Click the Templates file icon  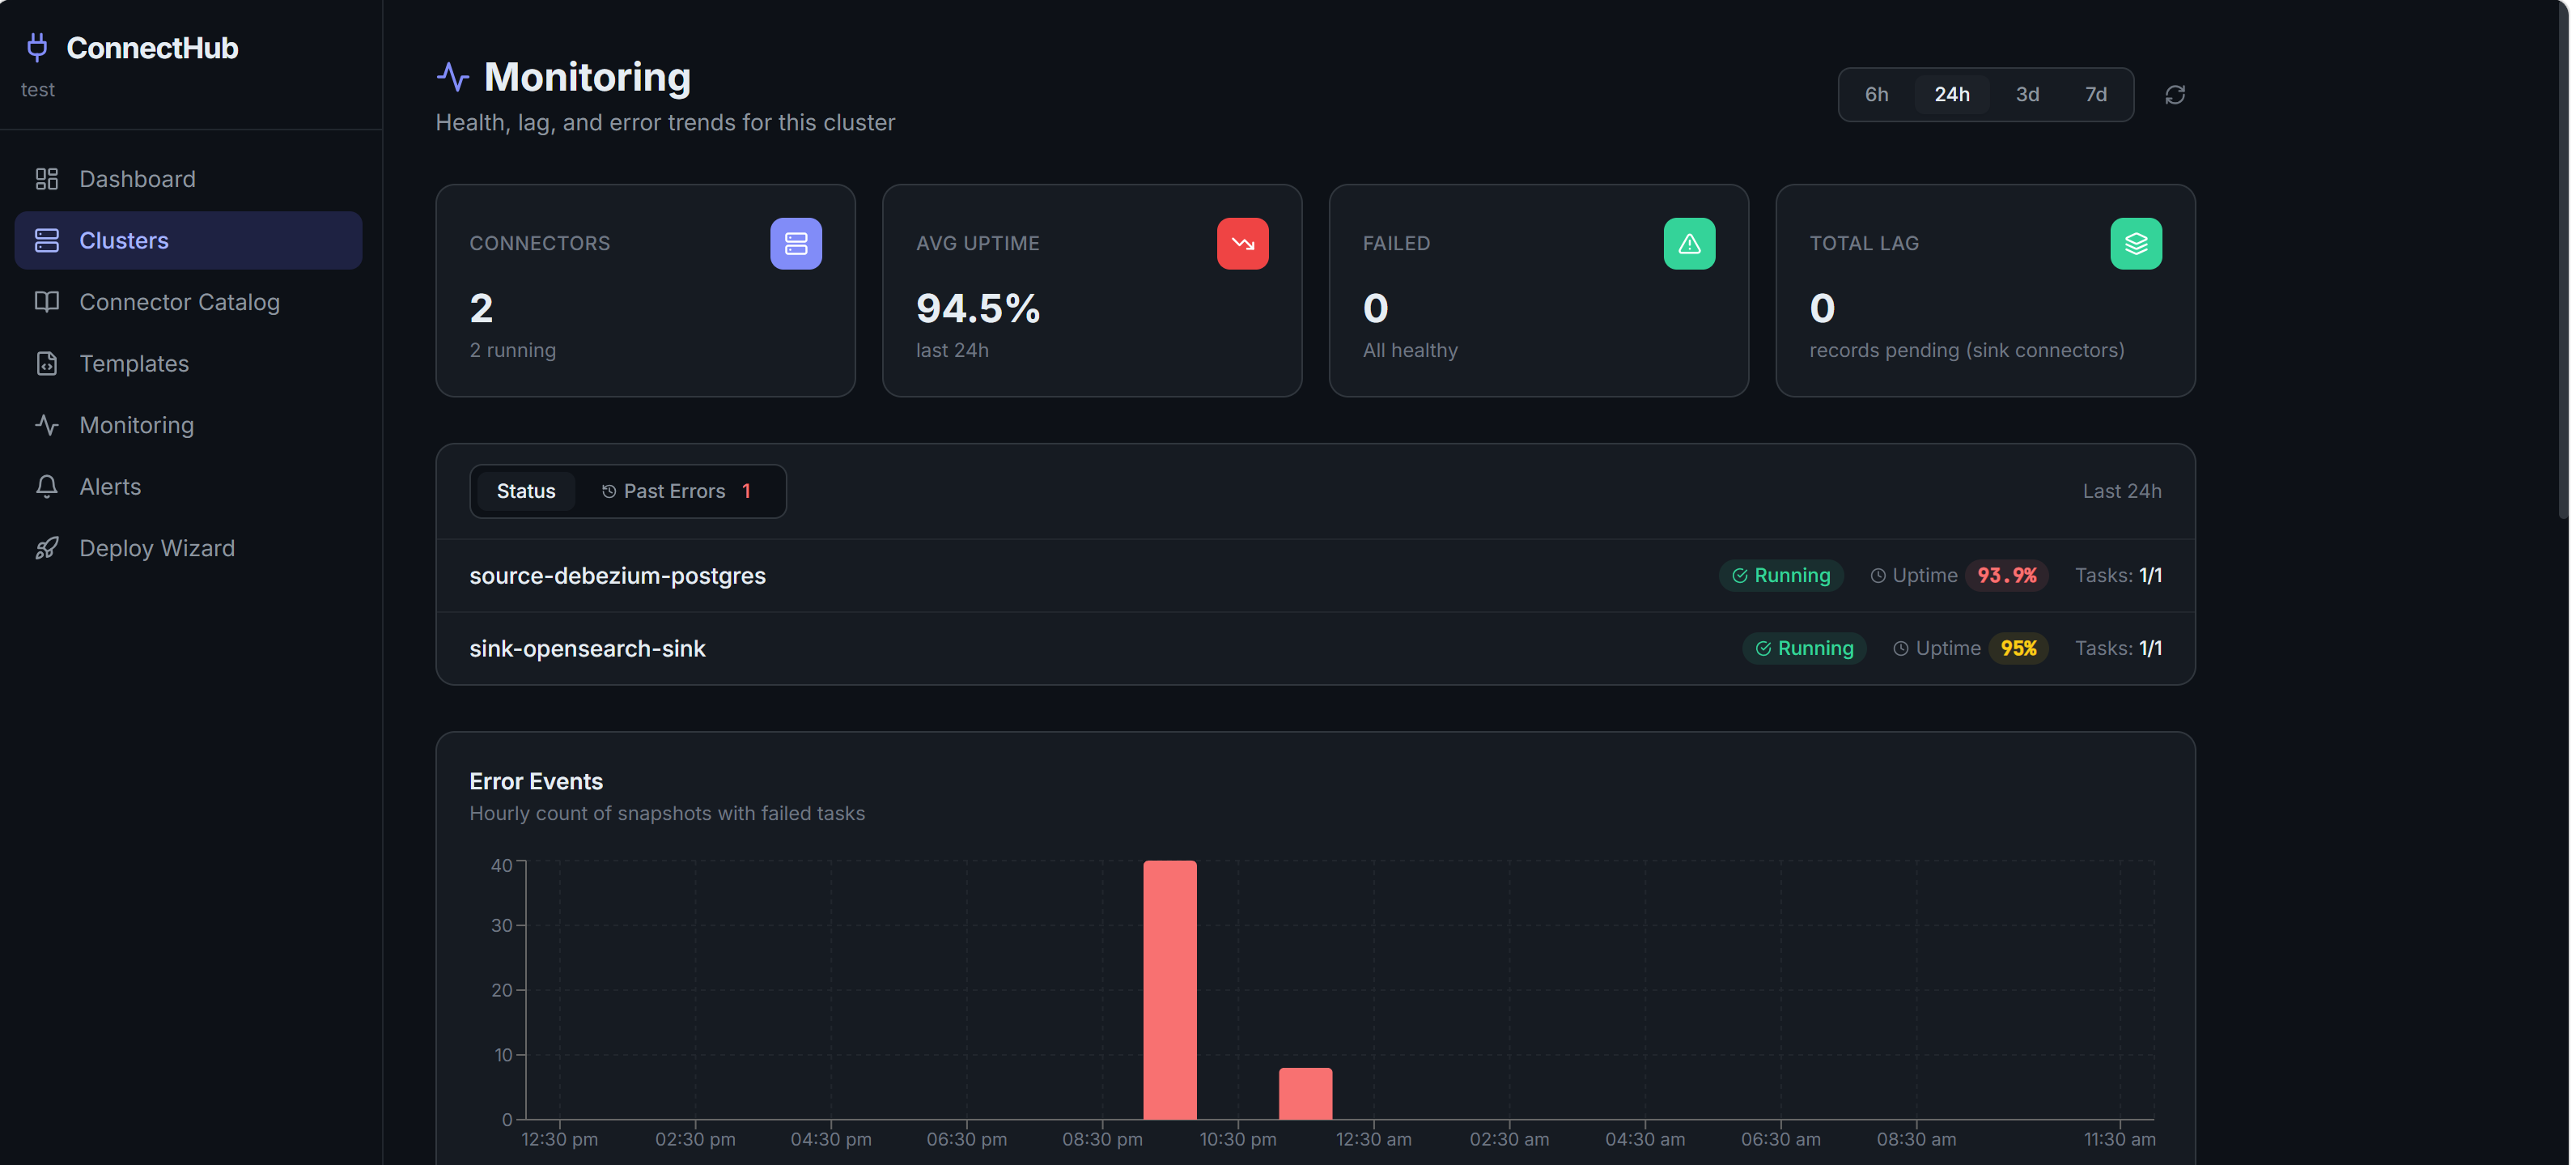point(47,363)
